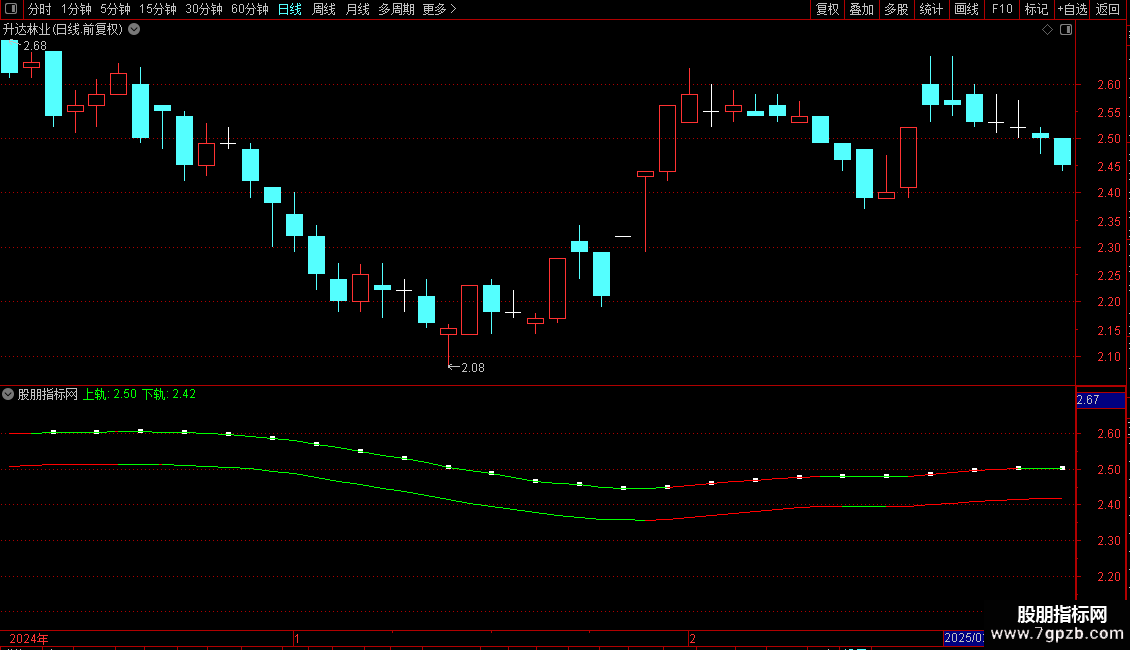Switch to 月线 monthly chart
The width and height of the screenshot is (1130, 650).
pos(357,9)
